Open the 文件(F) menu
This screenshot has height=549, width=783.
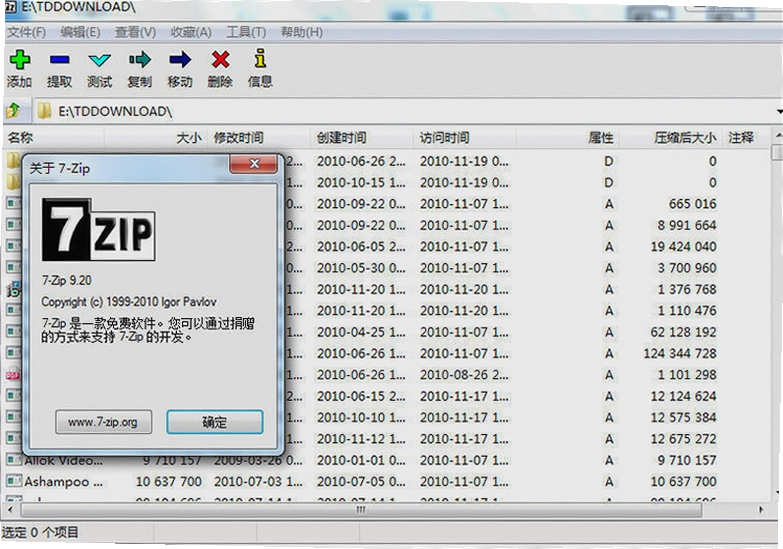[x=26, y=32]
